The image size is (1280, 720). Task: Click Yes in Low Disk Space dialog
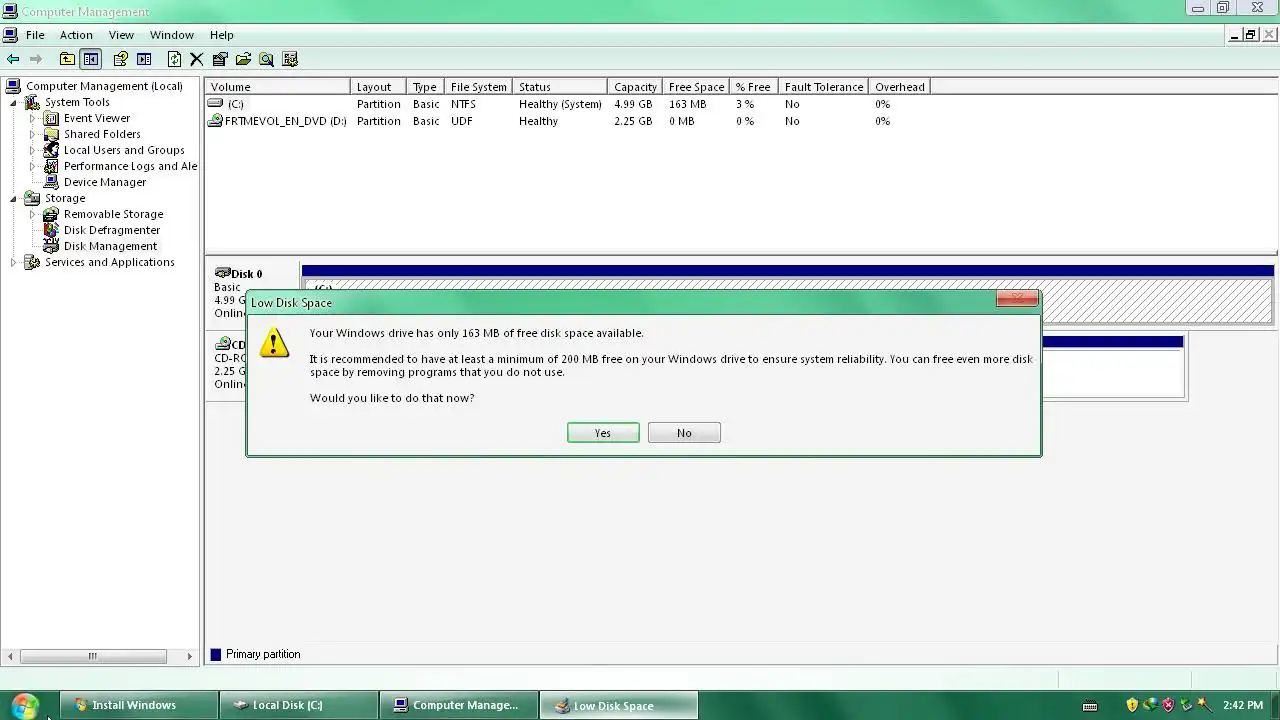603,433
